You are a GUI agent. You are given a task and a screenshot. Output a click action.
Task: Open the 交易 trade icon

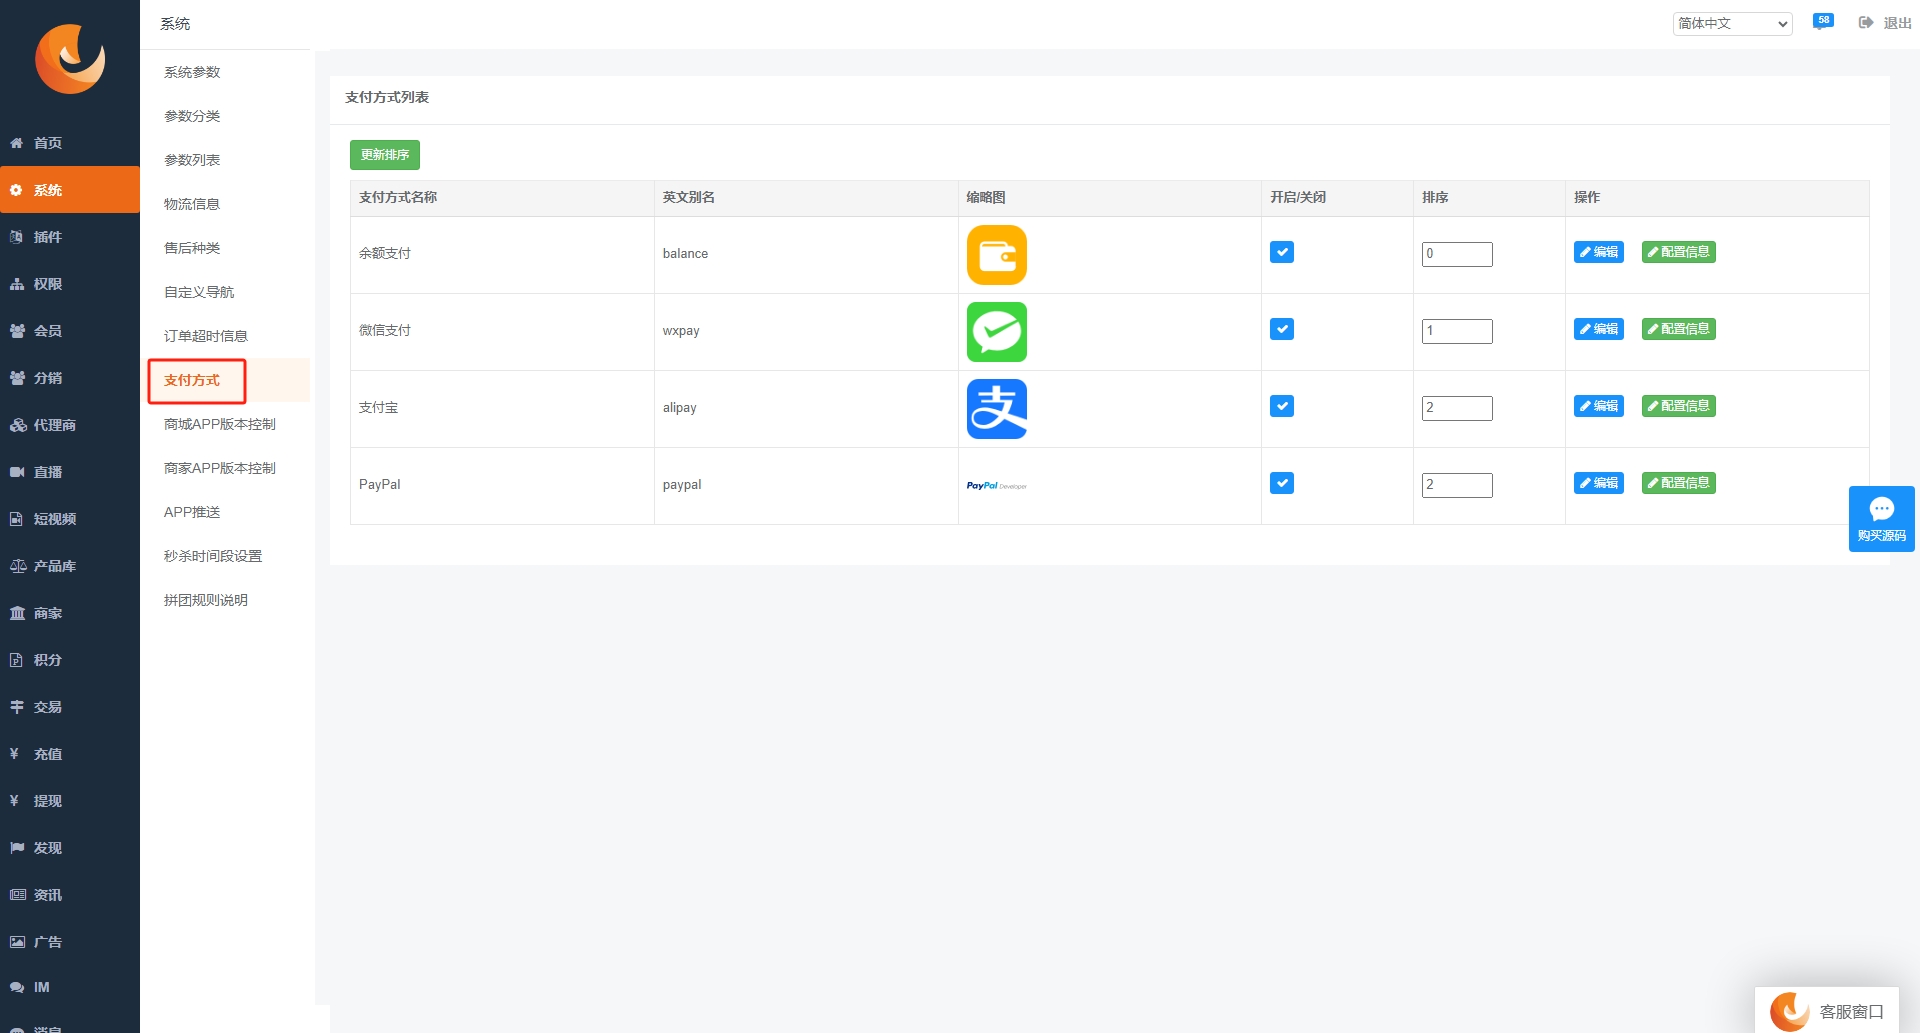pyautogui.click(x=17, y=707)
